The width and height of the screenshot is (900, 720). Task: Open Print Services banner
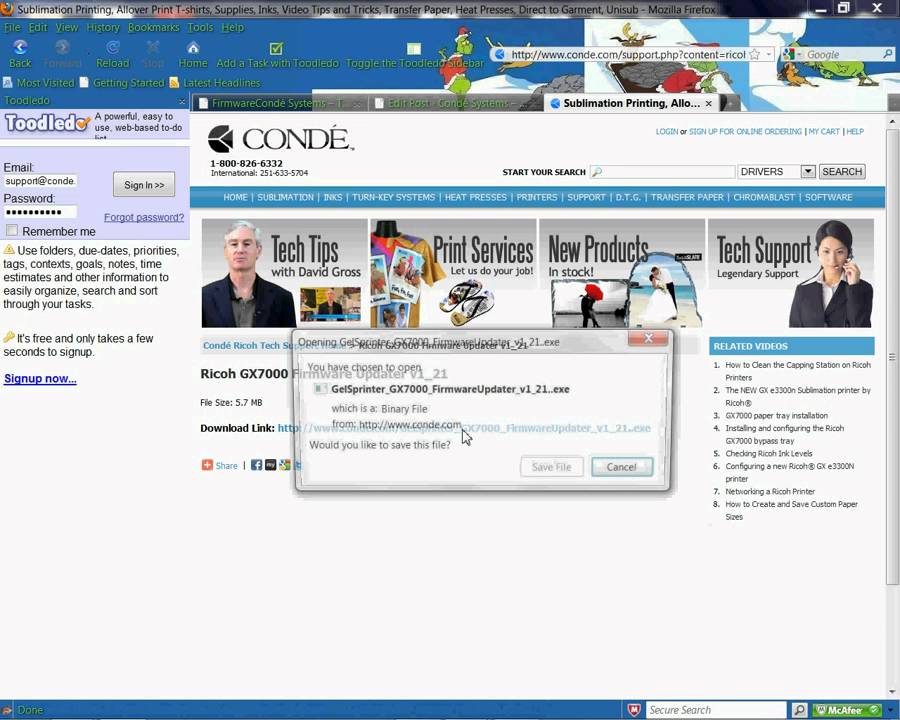point(453,273)
